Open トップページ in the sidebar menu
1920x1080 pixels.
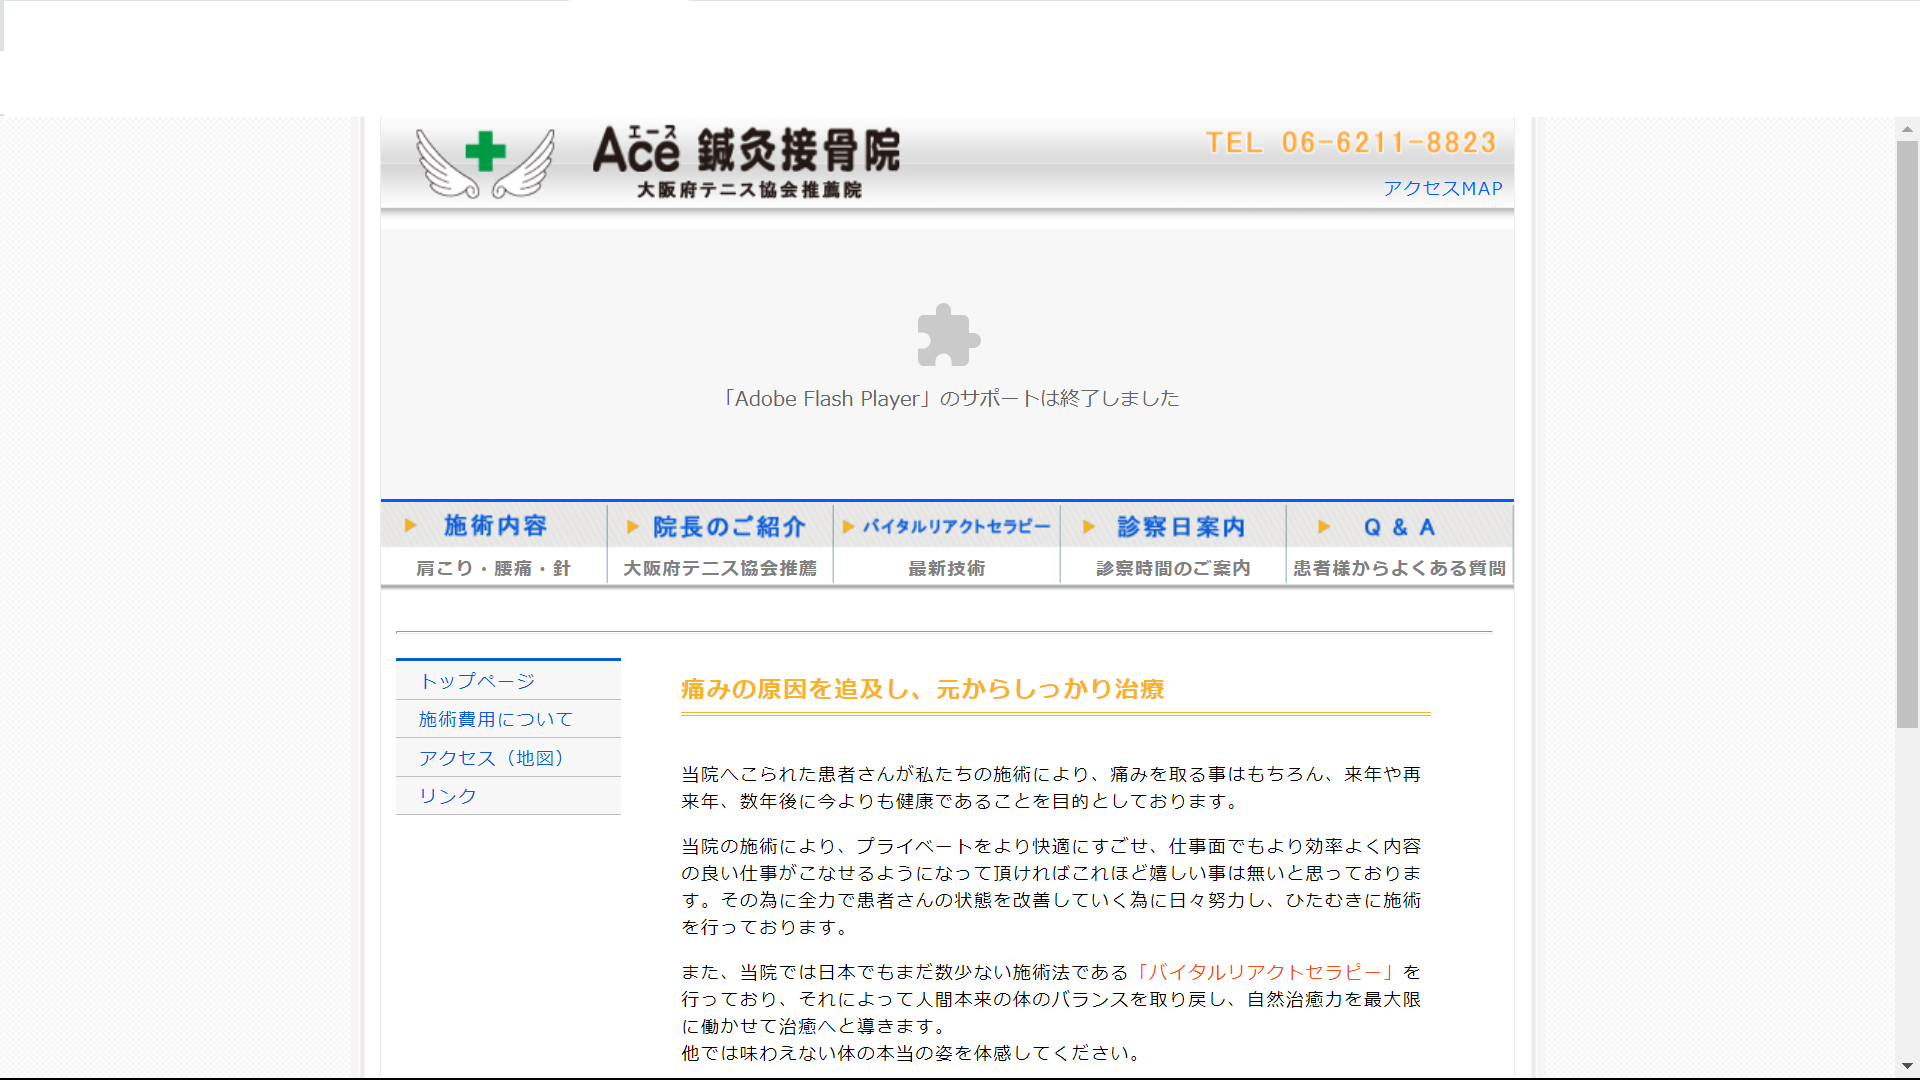[x=508, y=681]
